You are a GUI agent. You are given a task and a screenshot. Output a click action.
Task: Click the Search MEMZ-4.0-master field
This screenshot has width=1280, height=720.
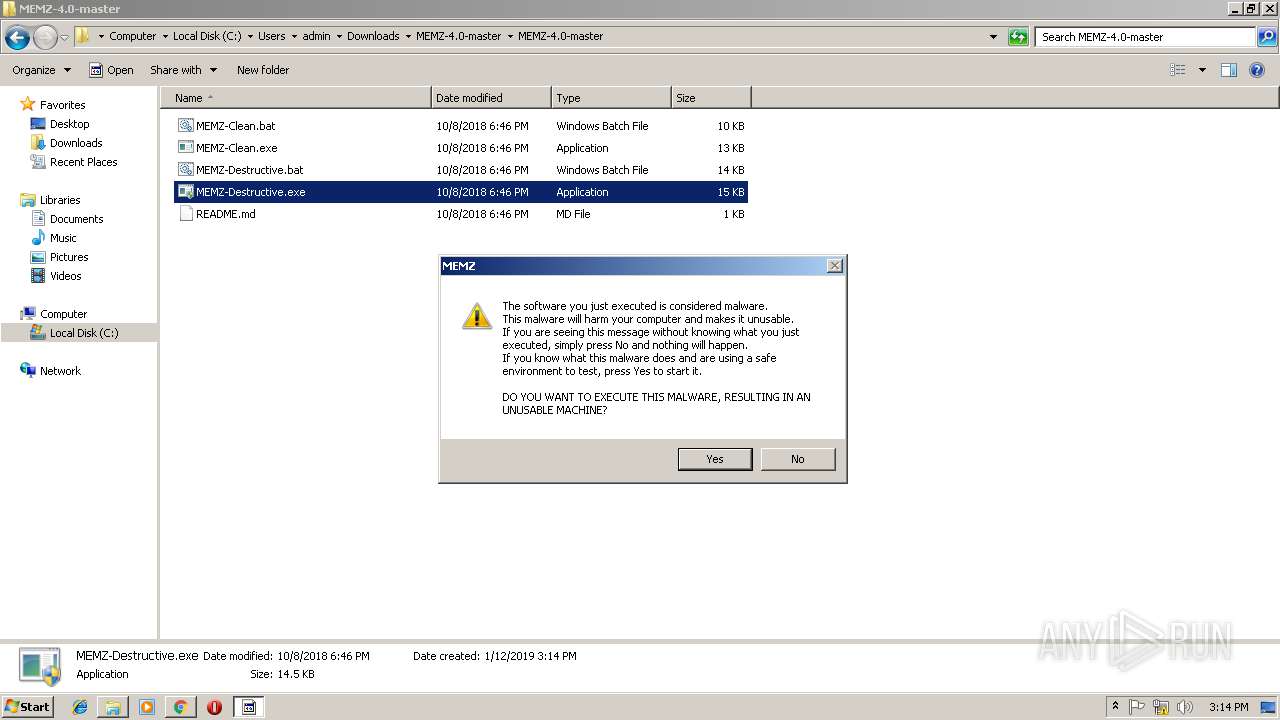pyautogui.click(x=1146, y=37)
